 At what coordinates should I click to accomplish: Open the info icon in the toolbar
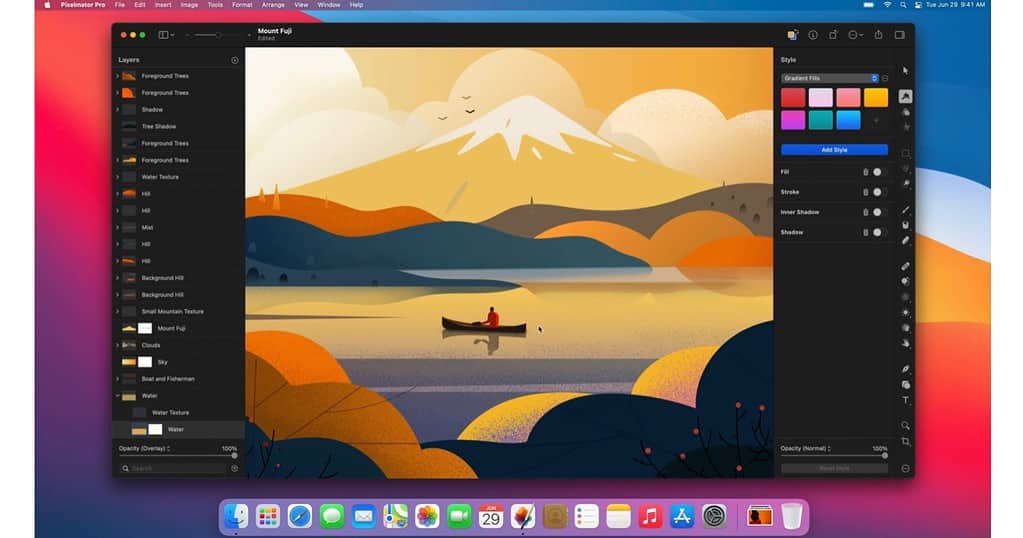pyautogui.click(x=813, y=35)
